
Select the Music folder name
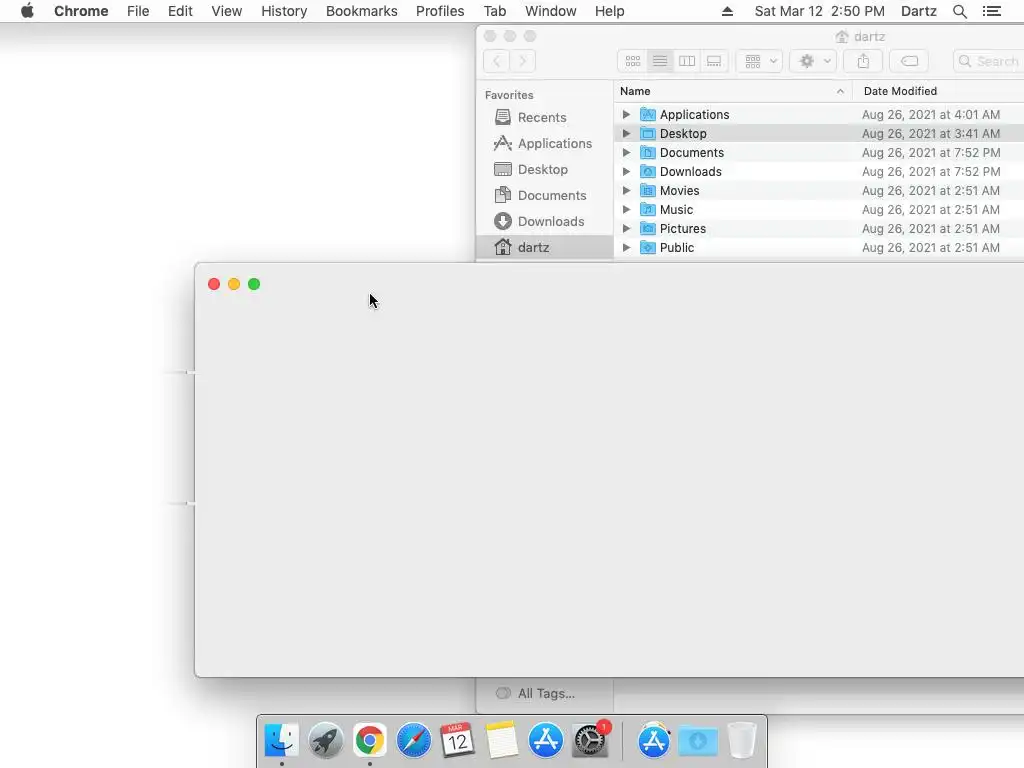pos(676,210)
